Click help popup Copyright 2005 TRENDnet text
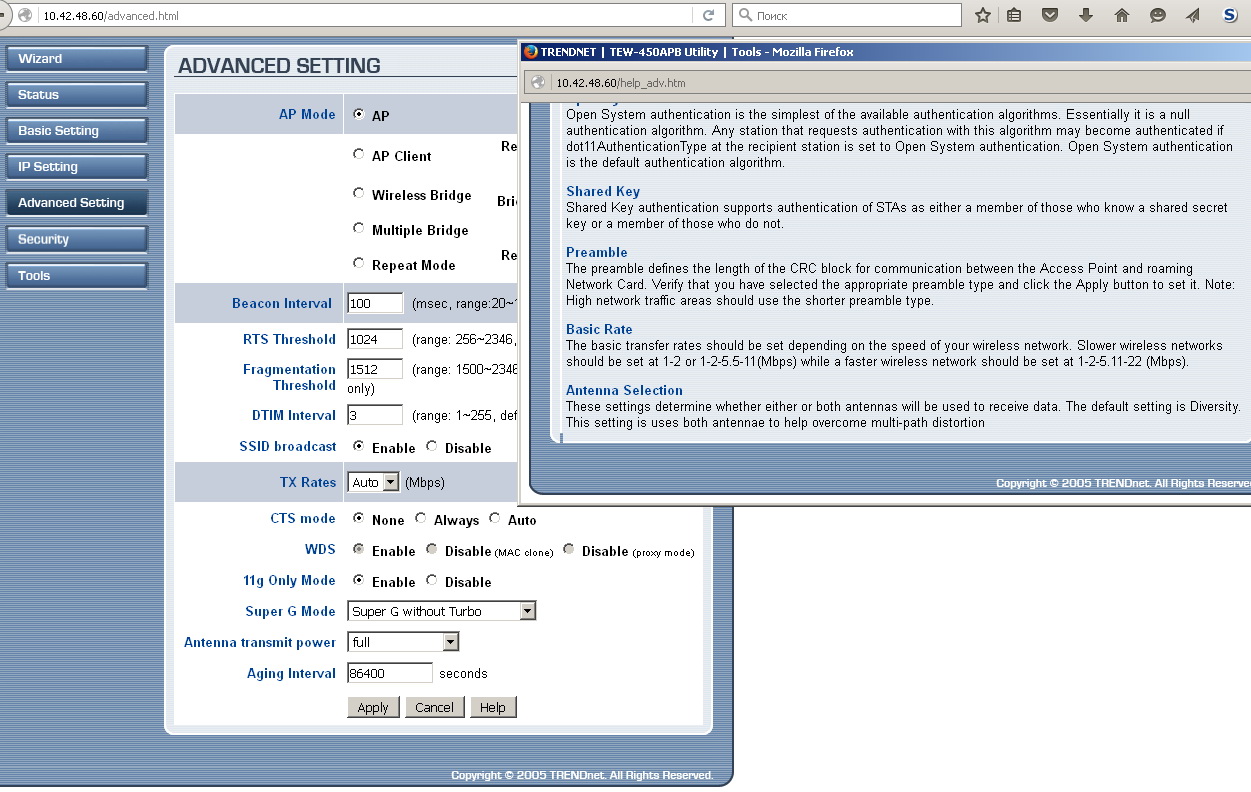1251x792 pixels. [1123, 483]
